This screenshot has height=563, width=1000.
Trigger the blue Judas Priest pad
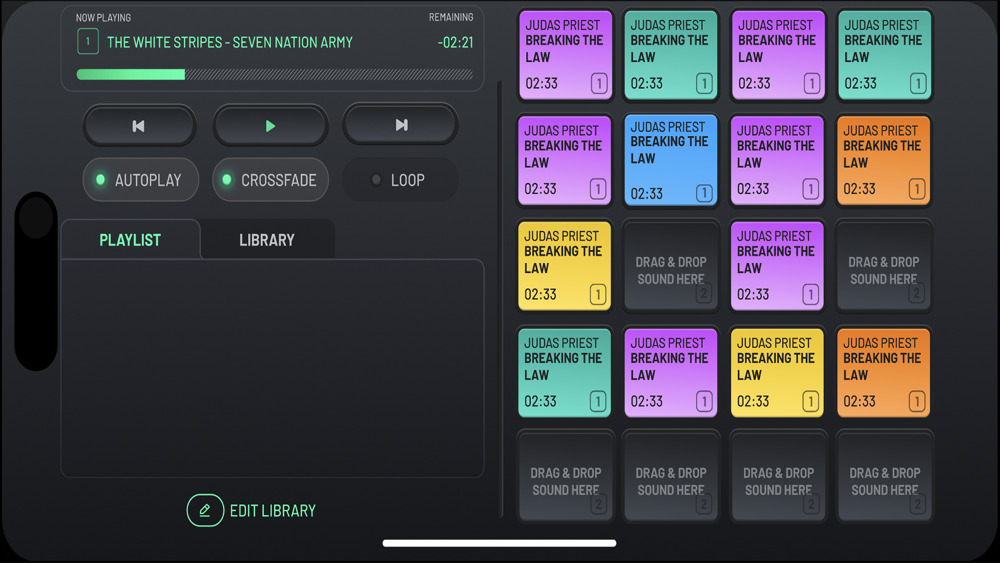pos(670,160)
